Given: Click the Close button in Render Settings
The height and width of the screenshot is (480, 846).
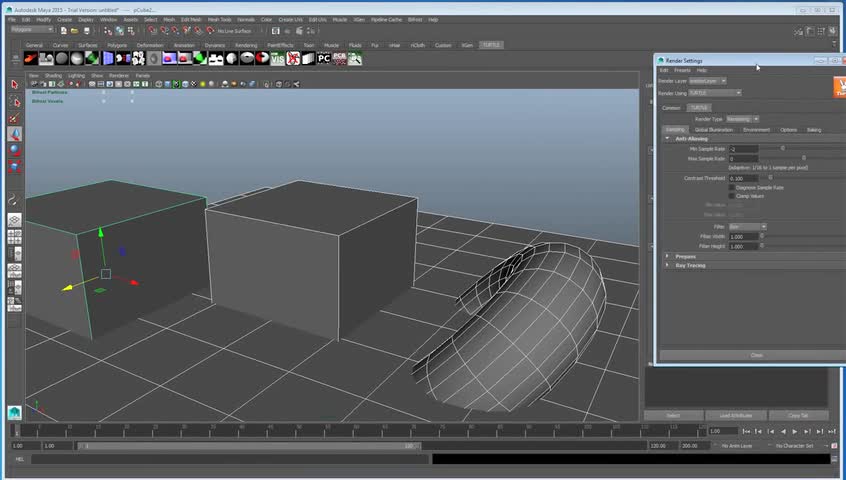Looking at the screenshot, I should (x=756, y=355).
